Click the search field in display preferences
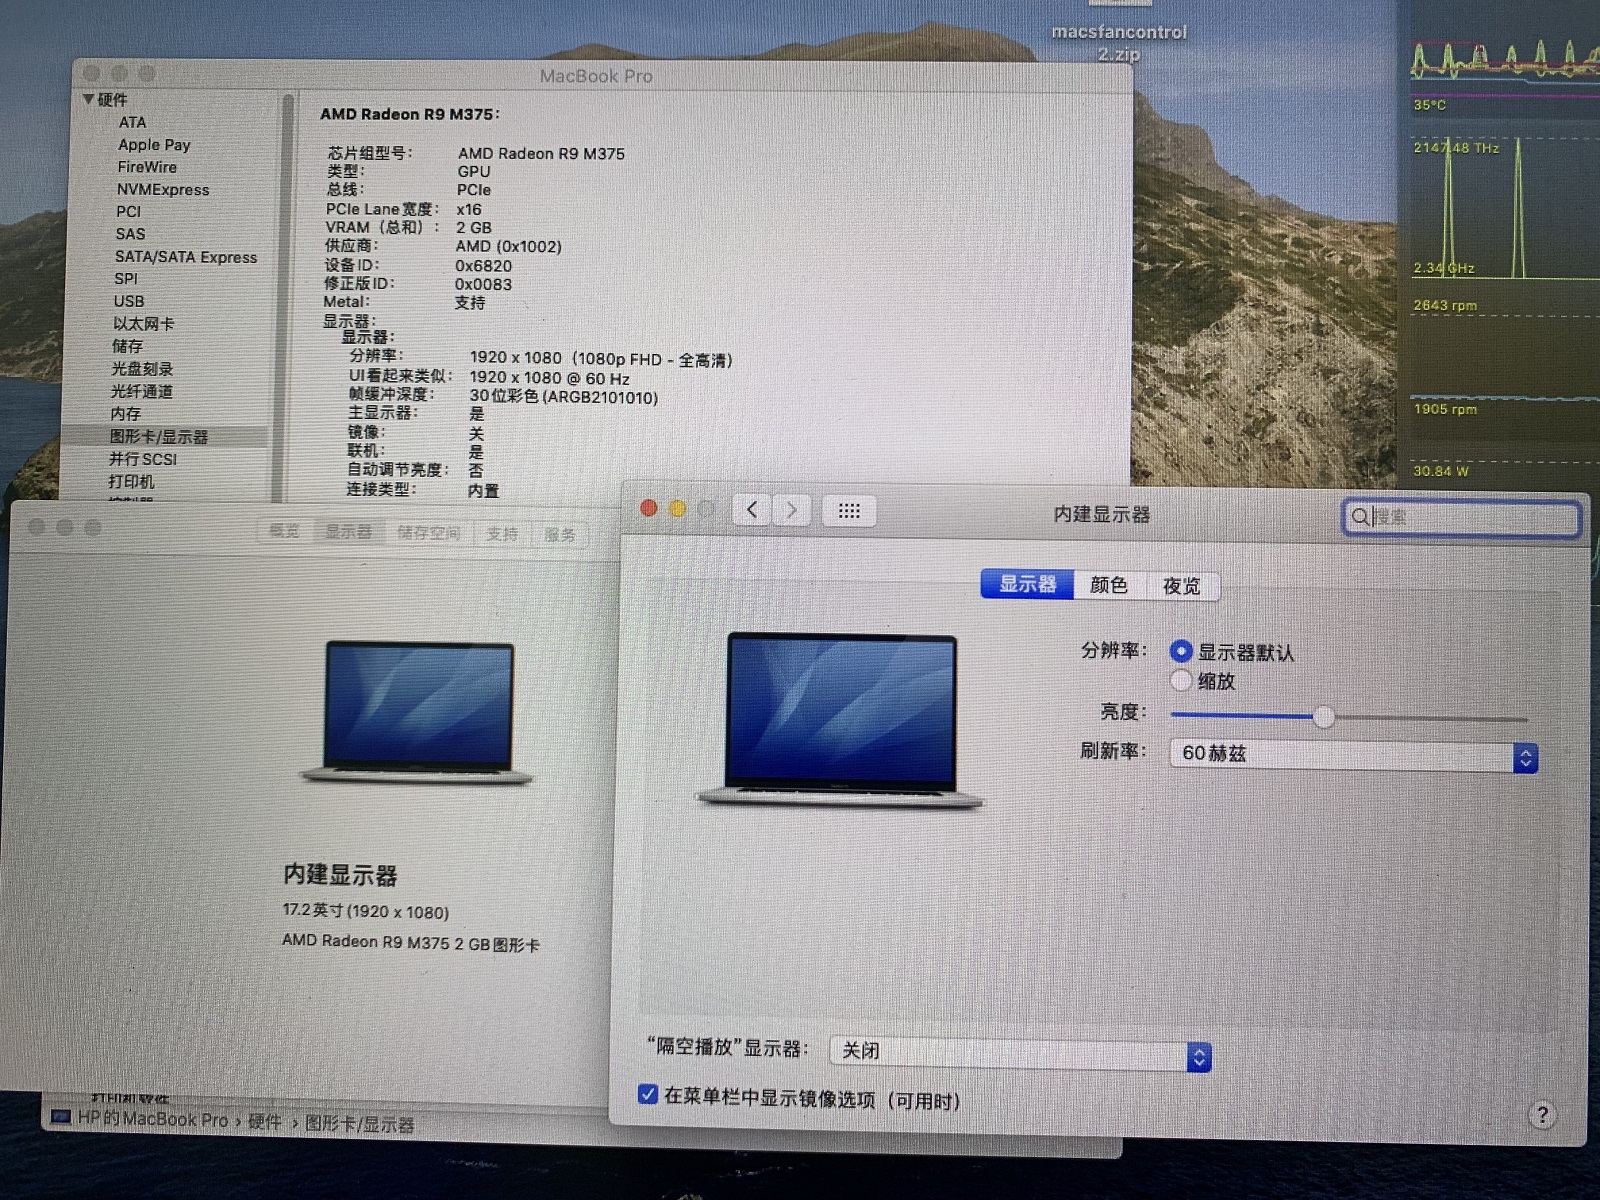The width and height of the screenshot is (1600, 1200). (1461, 518)
